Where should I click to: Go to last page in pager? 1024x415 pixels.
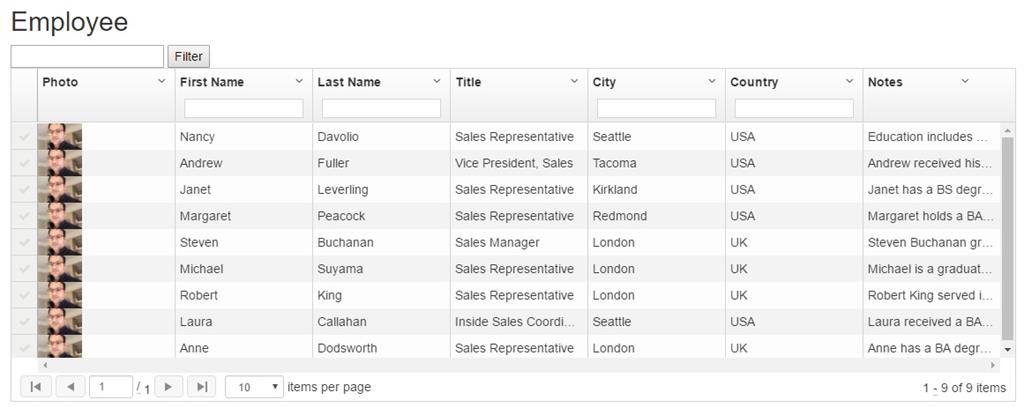202,387
